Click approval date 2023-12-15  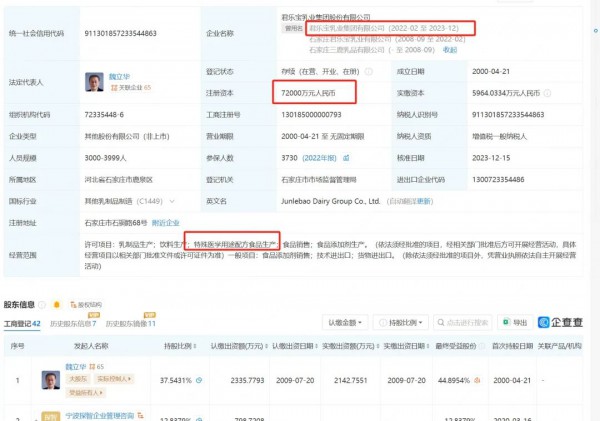click(x=491, y=158)
